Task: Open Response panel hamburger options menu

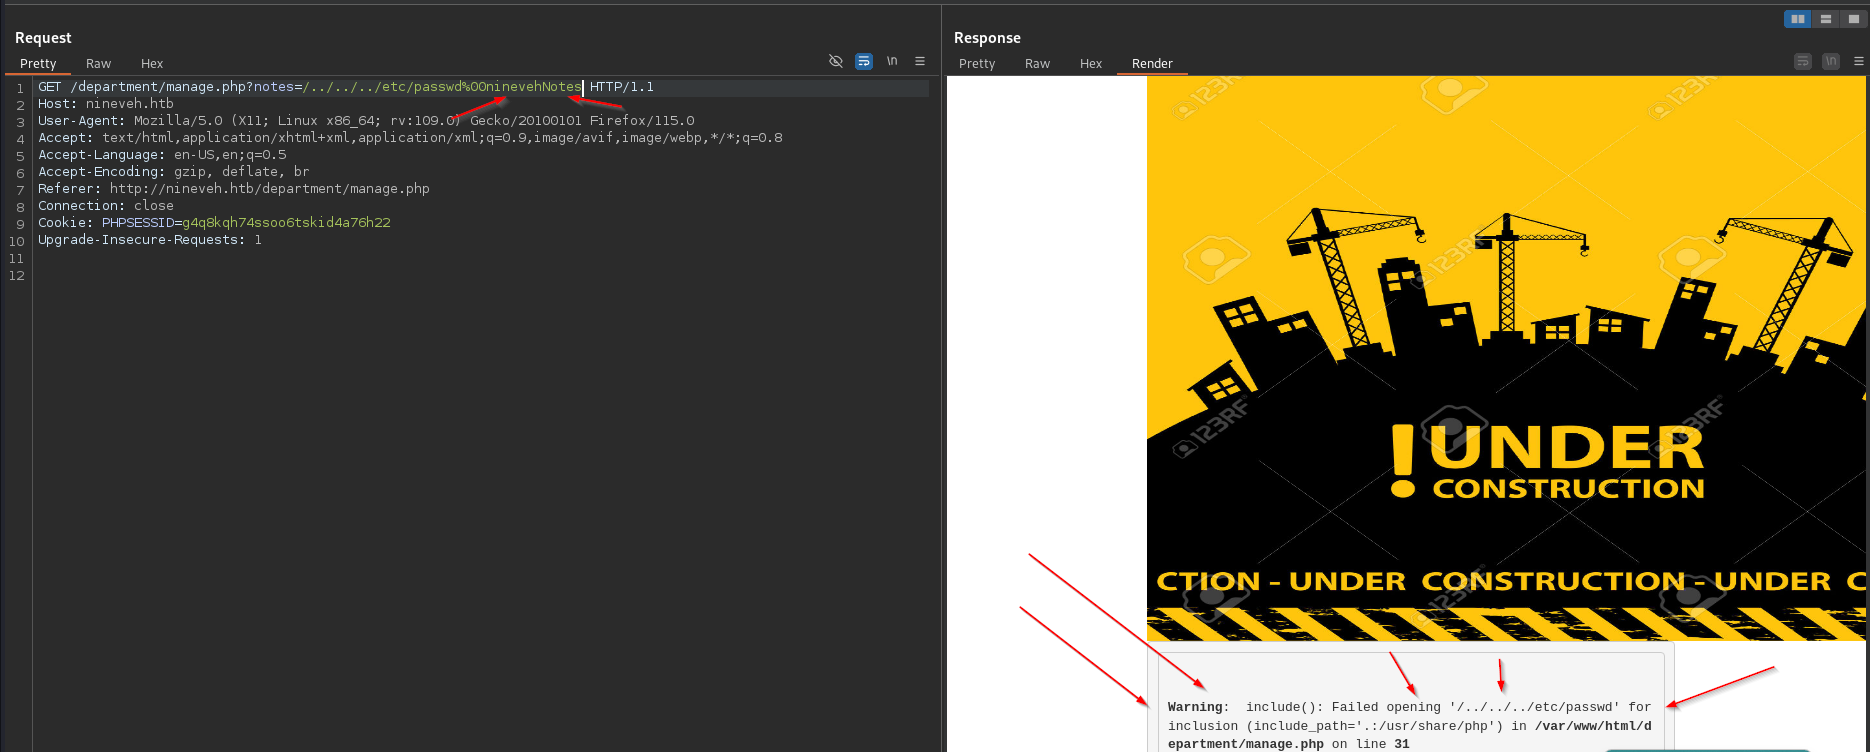Action: pyautogui.click(x=1859, y=62)
